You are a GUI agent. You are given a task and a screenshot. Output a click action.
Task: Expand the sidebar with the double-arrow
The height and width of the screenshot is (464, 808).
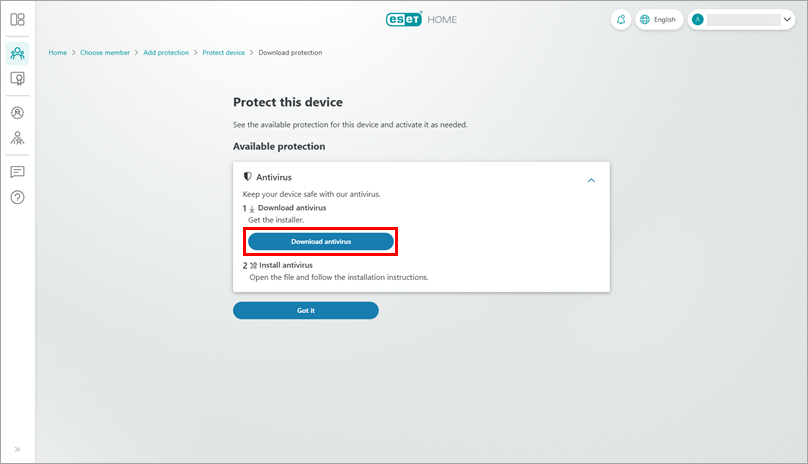[17, 449]
